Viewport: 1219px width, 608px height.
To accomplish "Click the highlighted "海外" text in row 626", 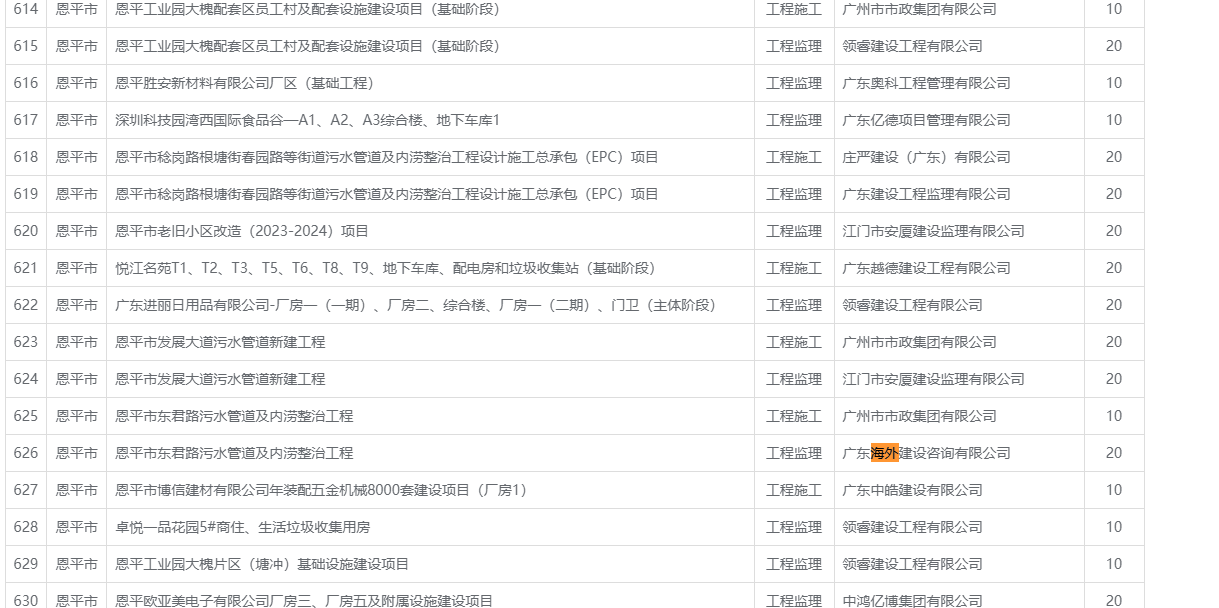I will pos(885,453).
